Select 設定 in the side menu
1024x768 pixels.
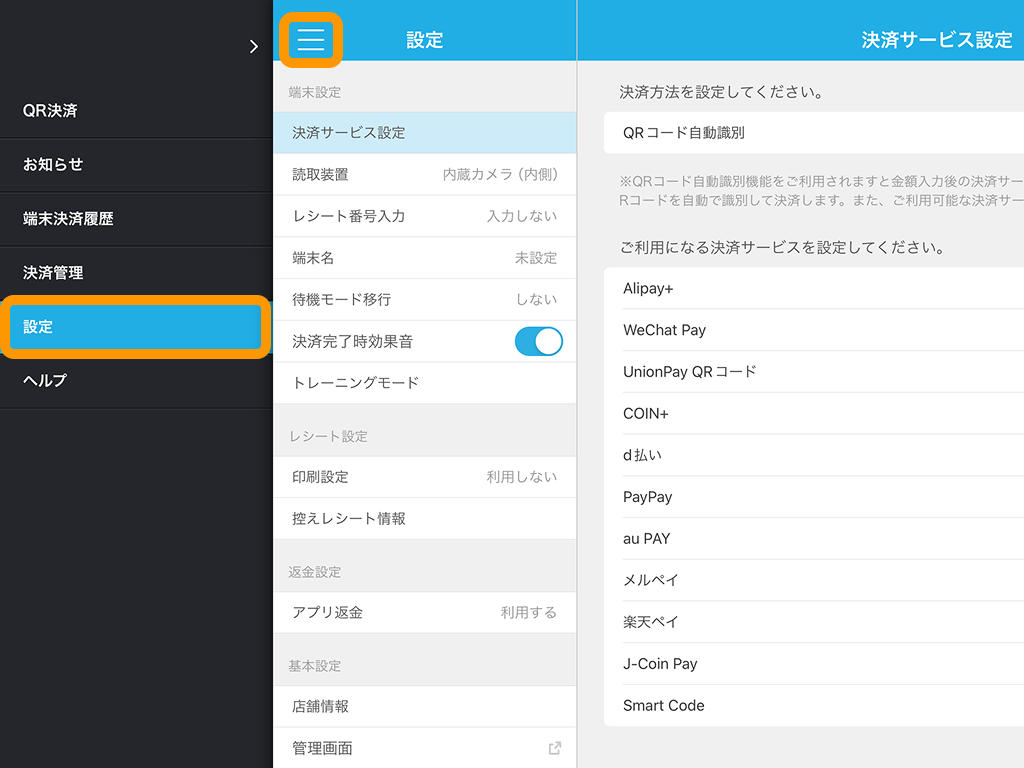[135, 327]
